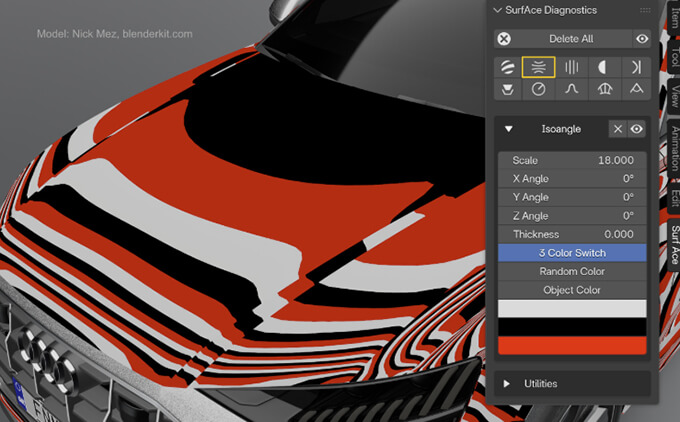Toggle visibility of all diagnostics with eye
This screenshot has width=680, height=422.
[640, 39]
